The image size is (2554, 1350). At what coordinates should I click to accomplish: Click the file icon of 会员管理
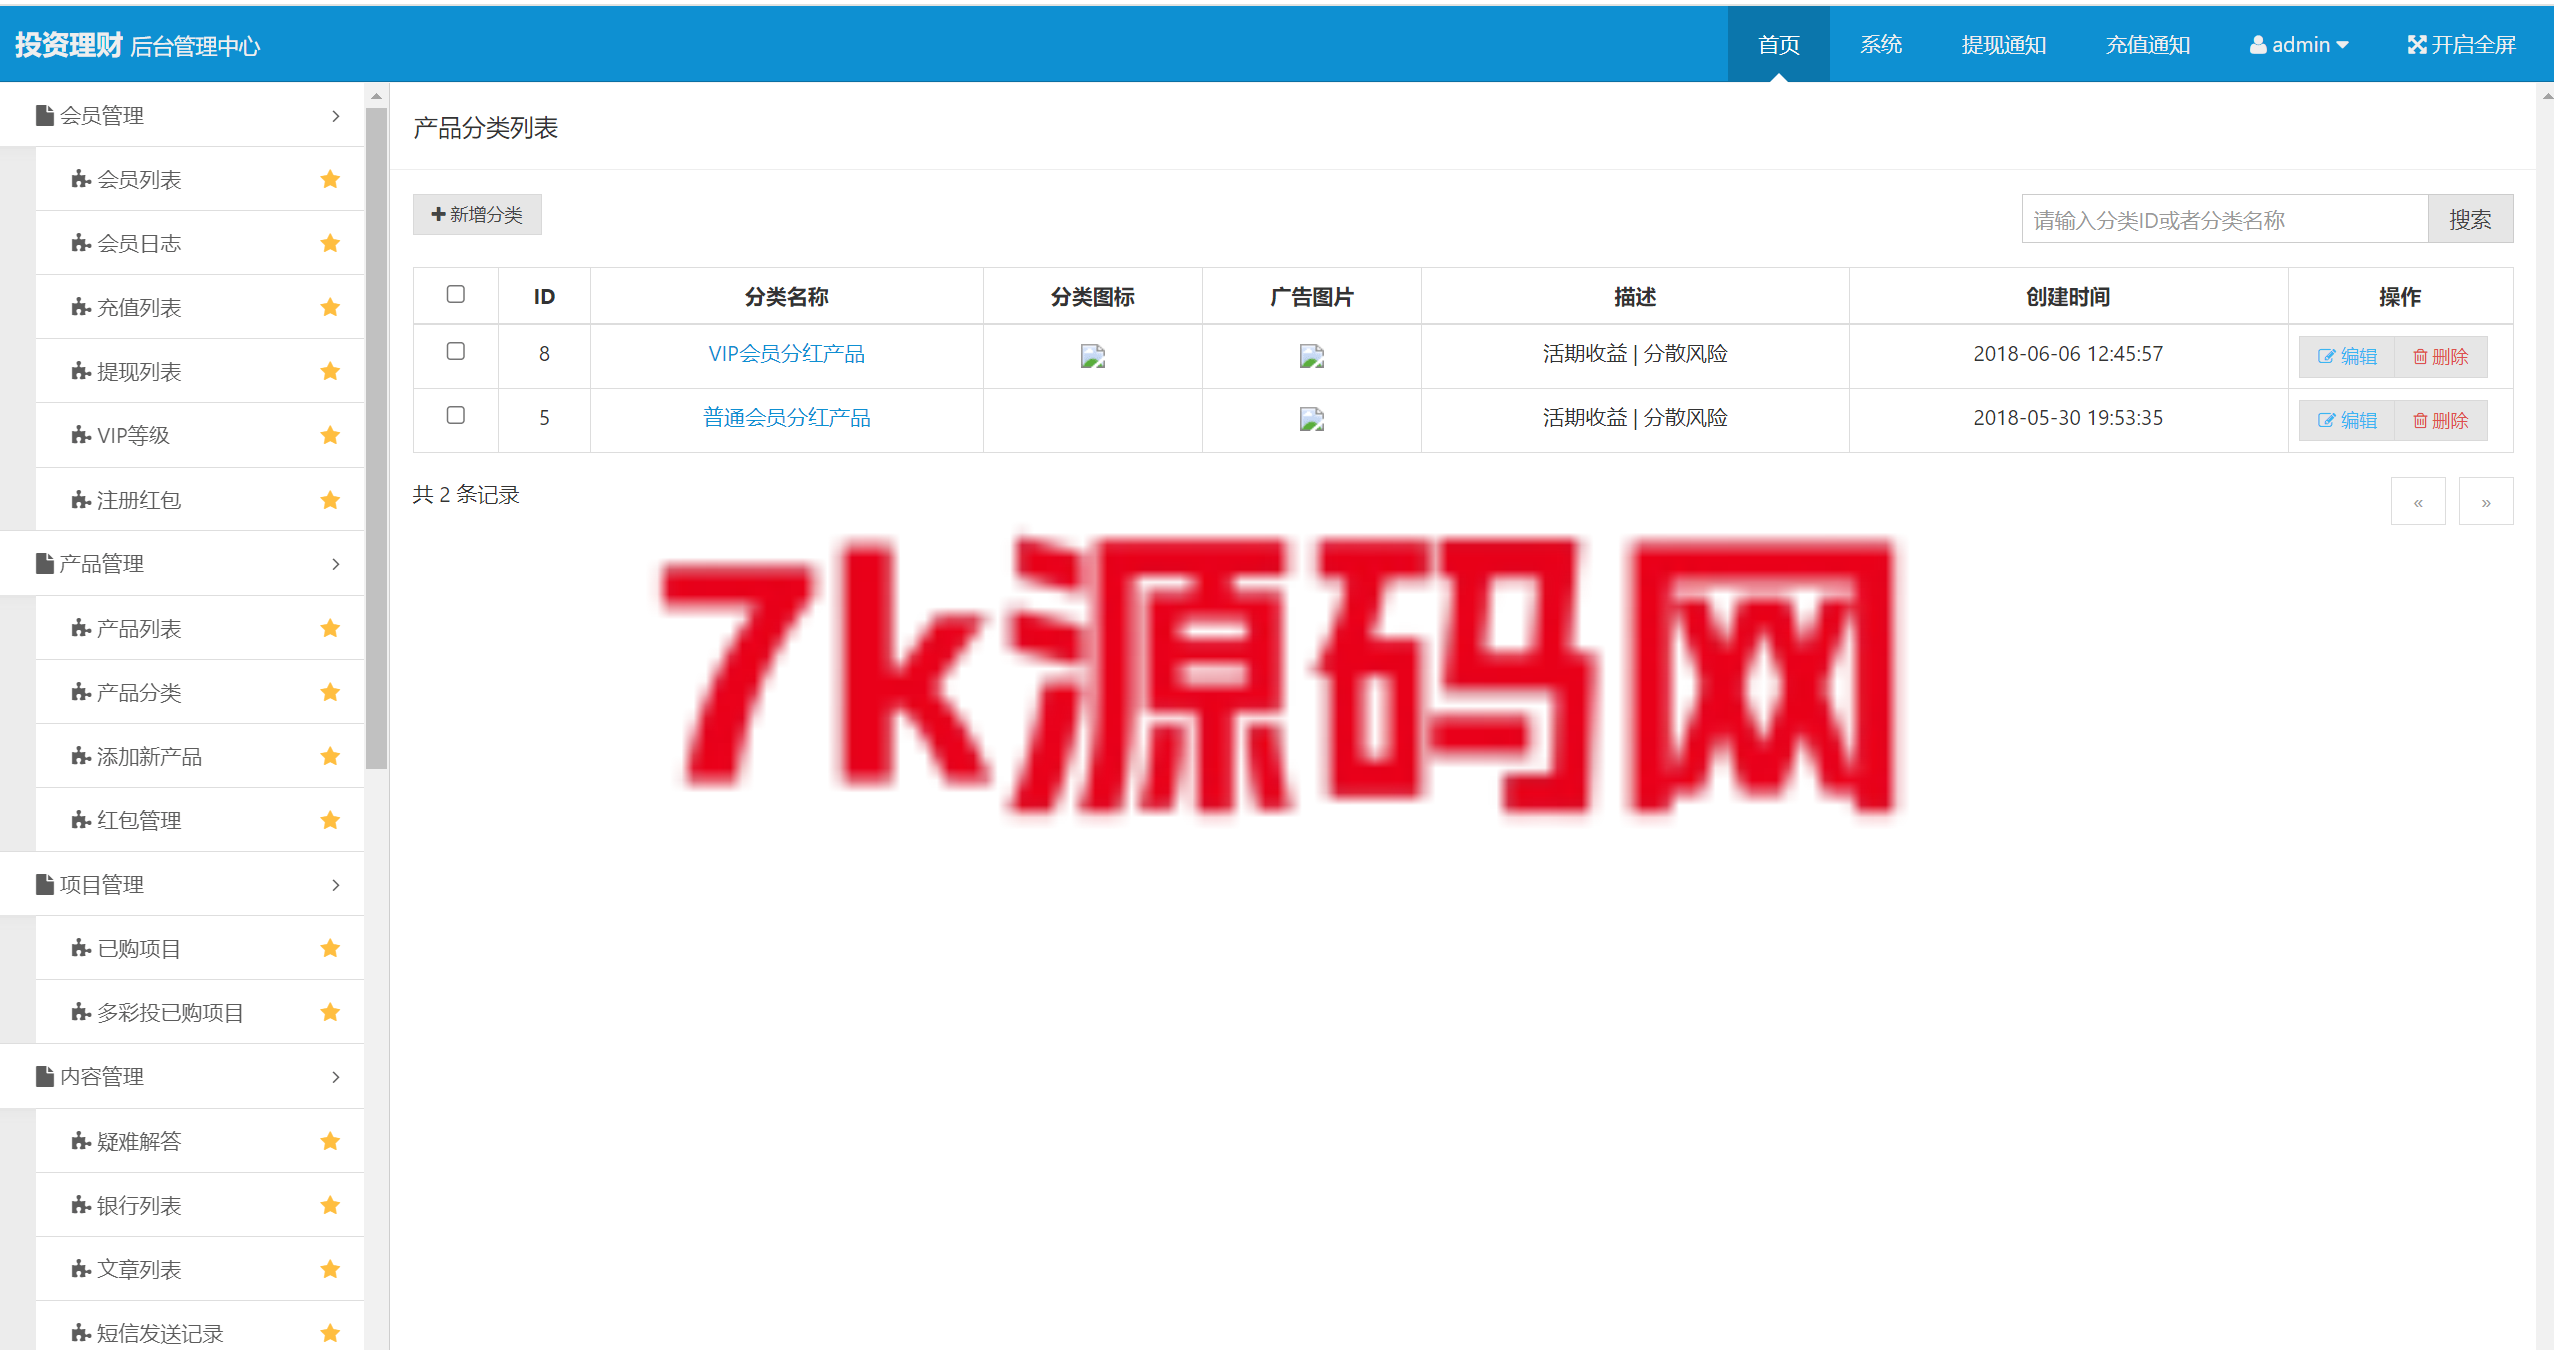45,115
